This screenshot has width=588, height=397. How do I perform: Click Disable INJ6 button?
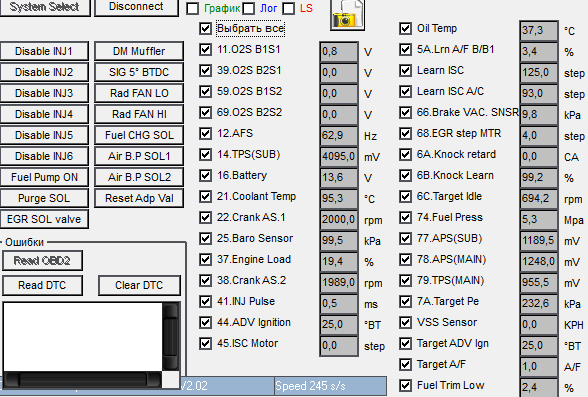coord(44,156)
